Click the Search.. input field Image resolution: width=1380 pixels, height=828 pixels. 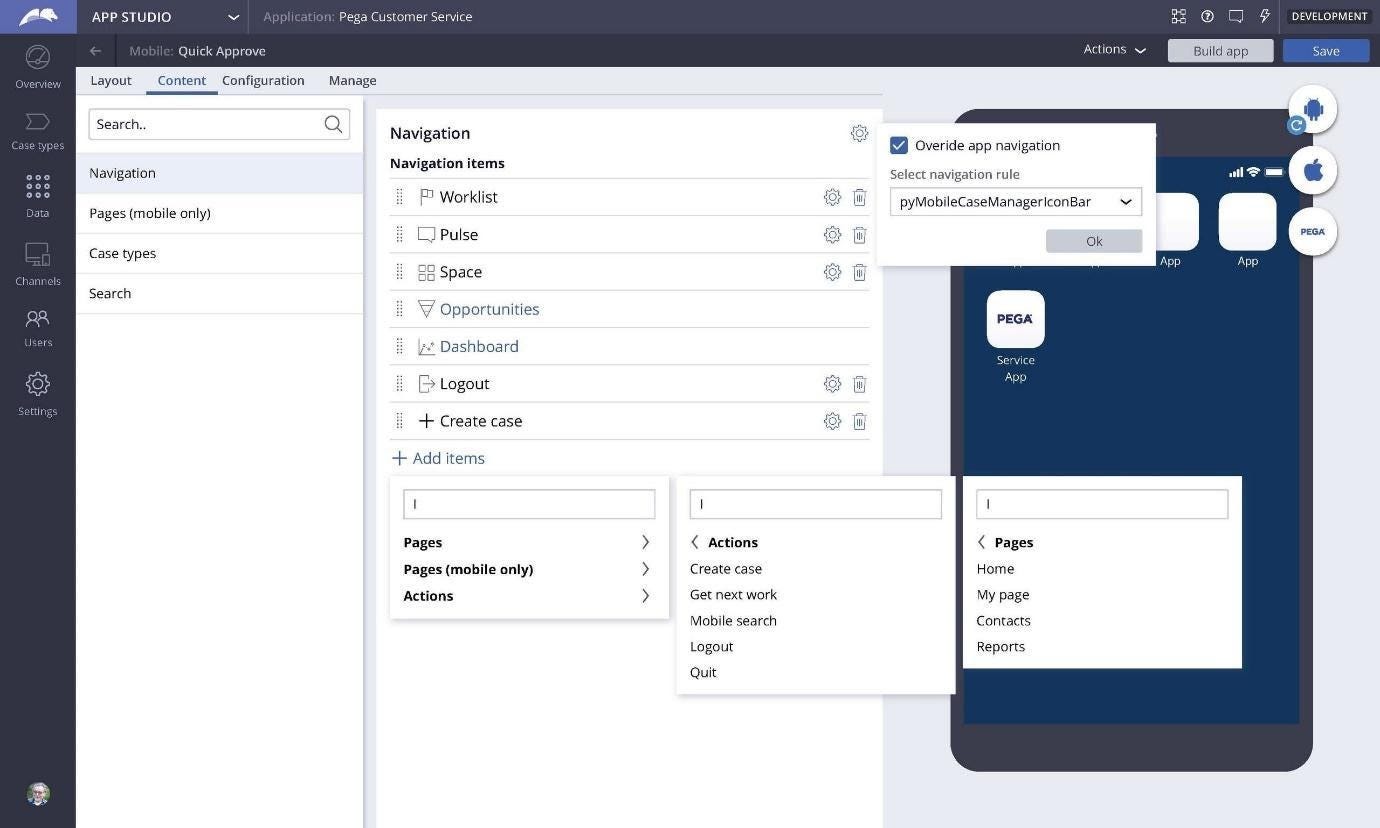[x=219, y=124]
